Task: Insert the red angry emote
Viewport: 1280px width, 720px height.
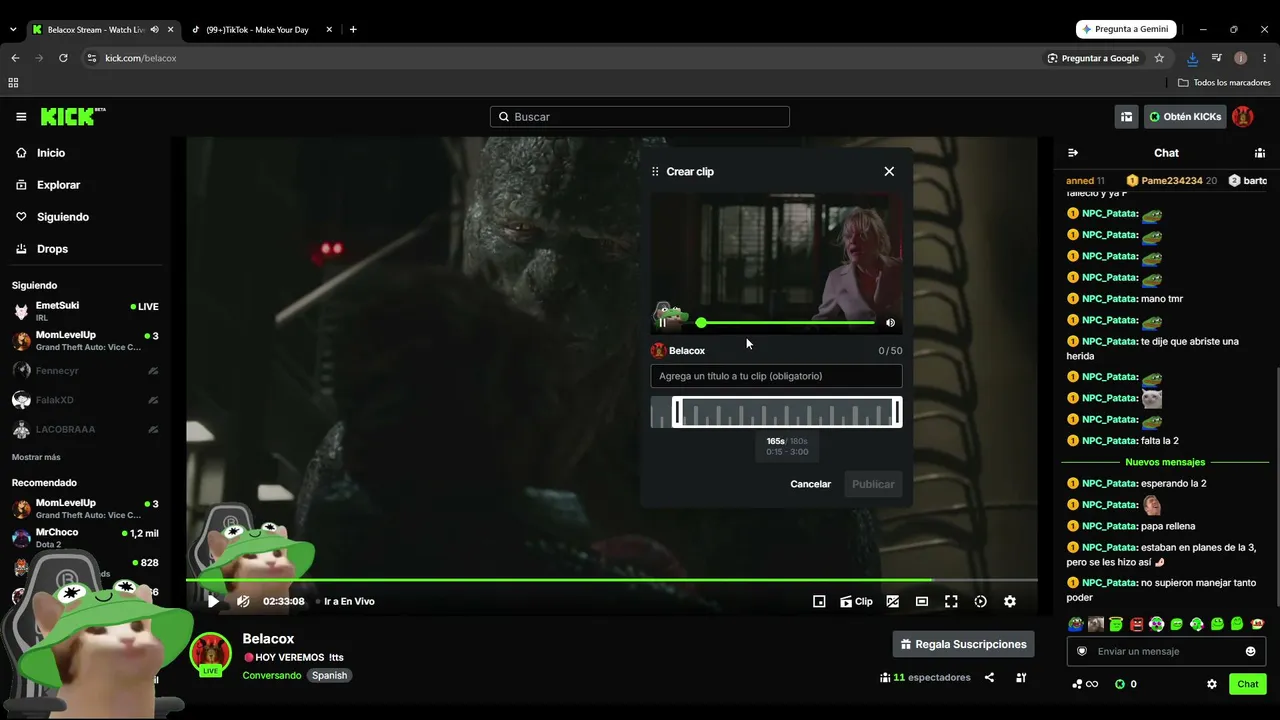Action: coord(1136,624)
